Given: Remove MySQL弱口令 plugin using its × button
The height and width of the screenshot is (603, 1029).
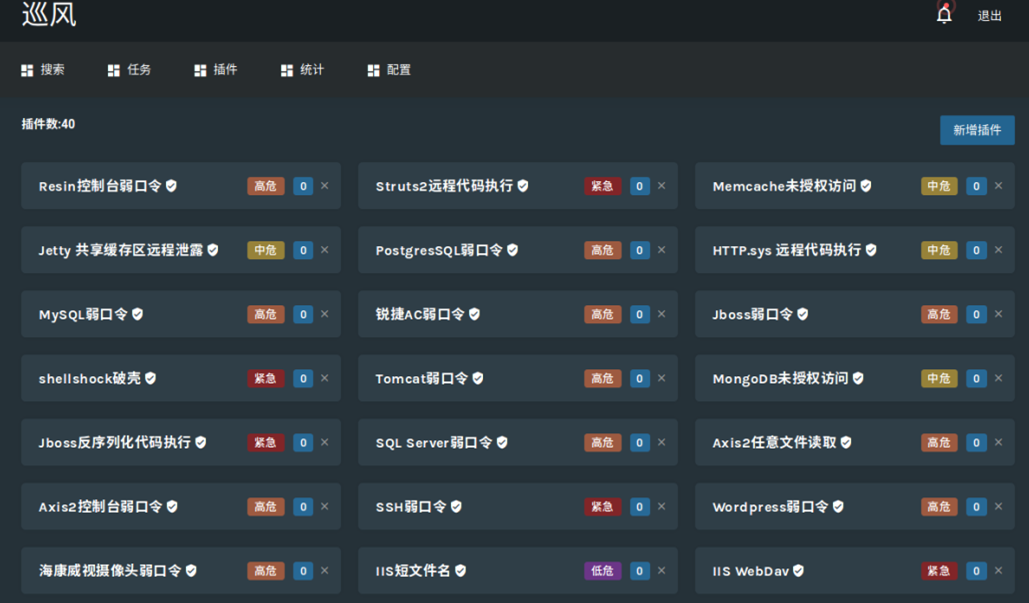Looking at the screenshot, I should tap(323, 314).
